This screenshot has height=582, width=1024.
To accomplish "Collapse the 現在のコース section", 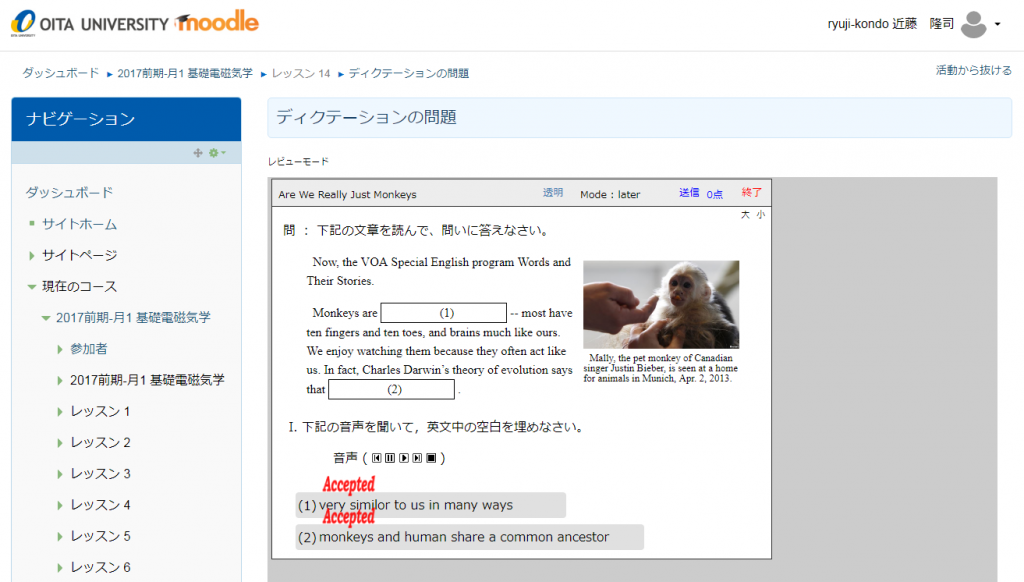I will (32, 287).
